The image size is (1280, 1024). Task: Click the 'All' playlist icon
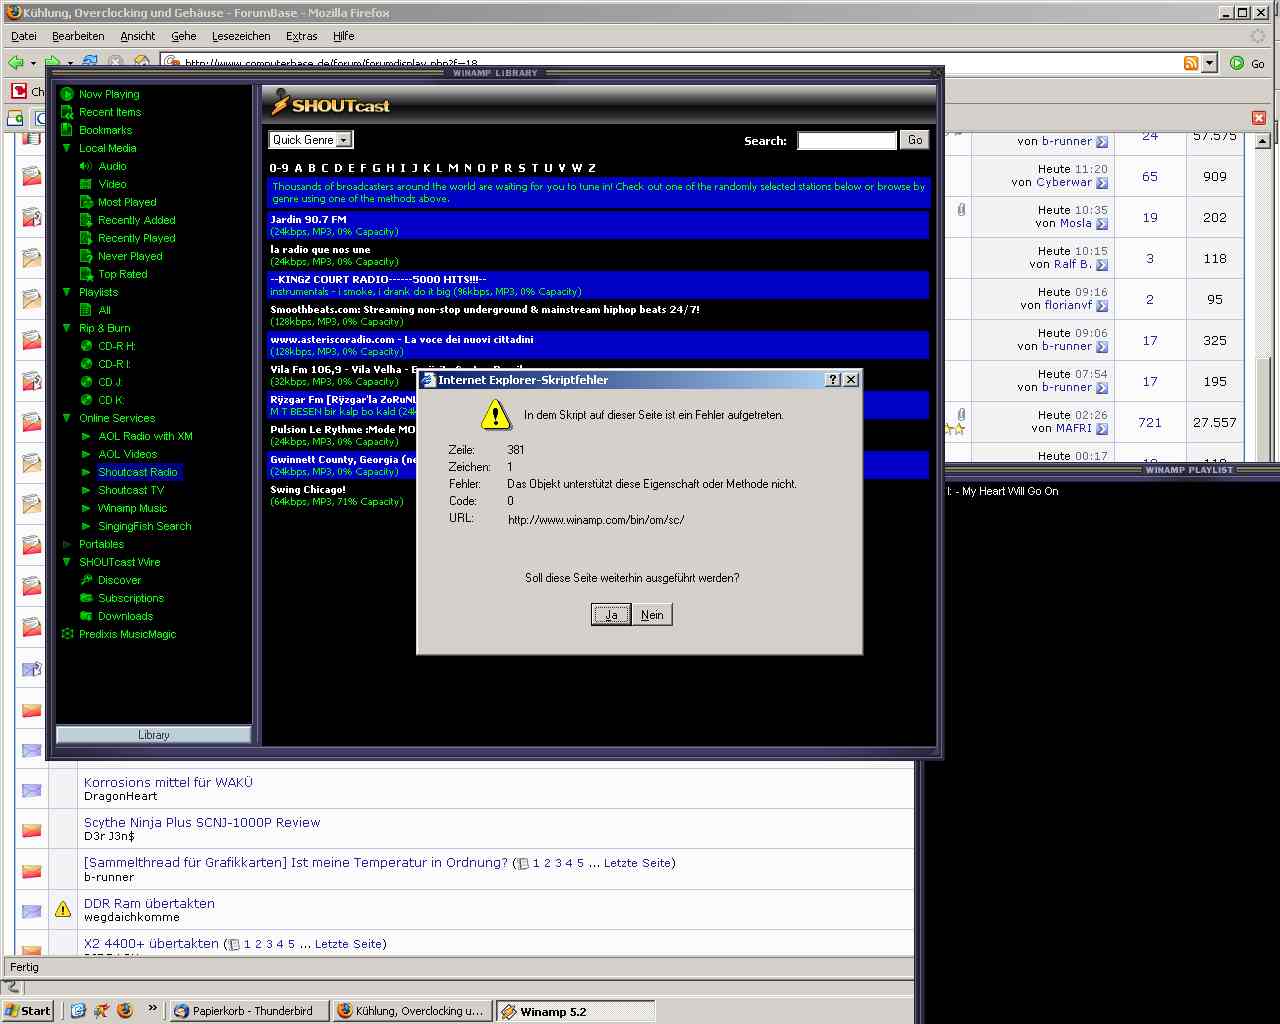coord(86,310)
